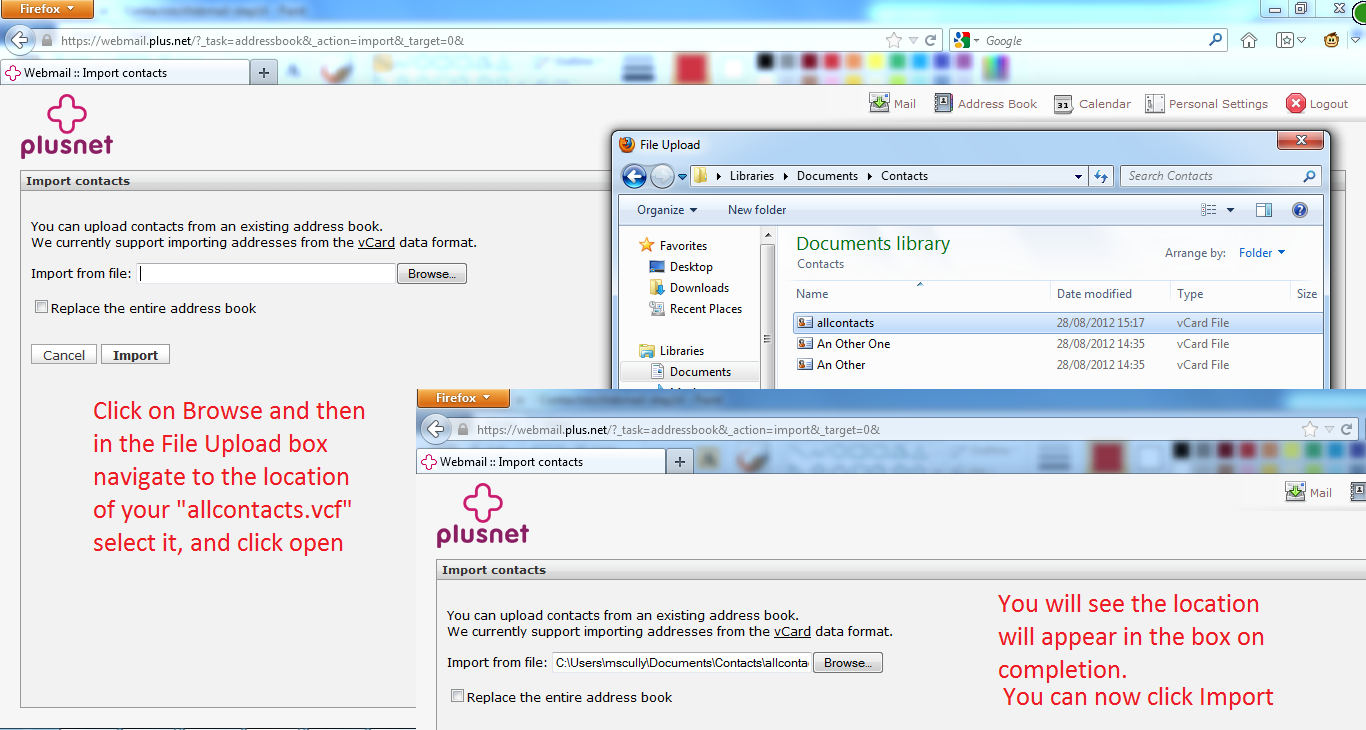1366x730 pixels.
Task: Open Mail in the top webmail window
Action: point(892,103)
